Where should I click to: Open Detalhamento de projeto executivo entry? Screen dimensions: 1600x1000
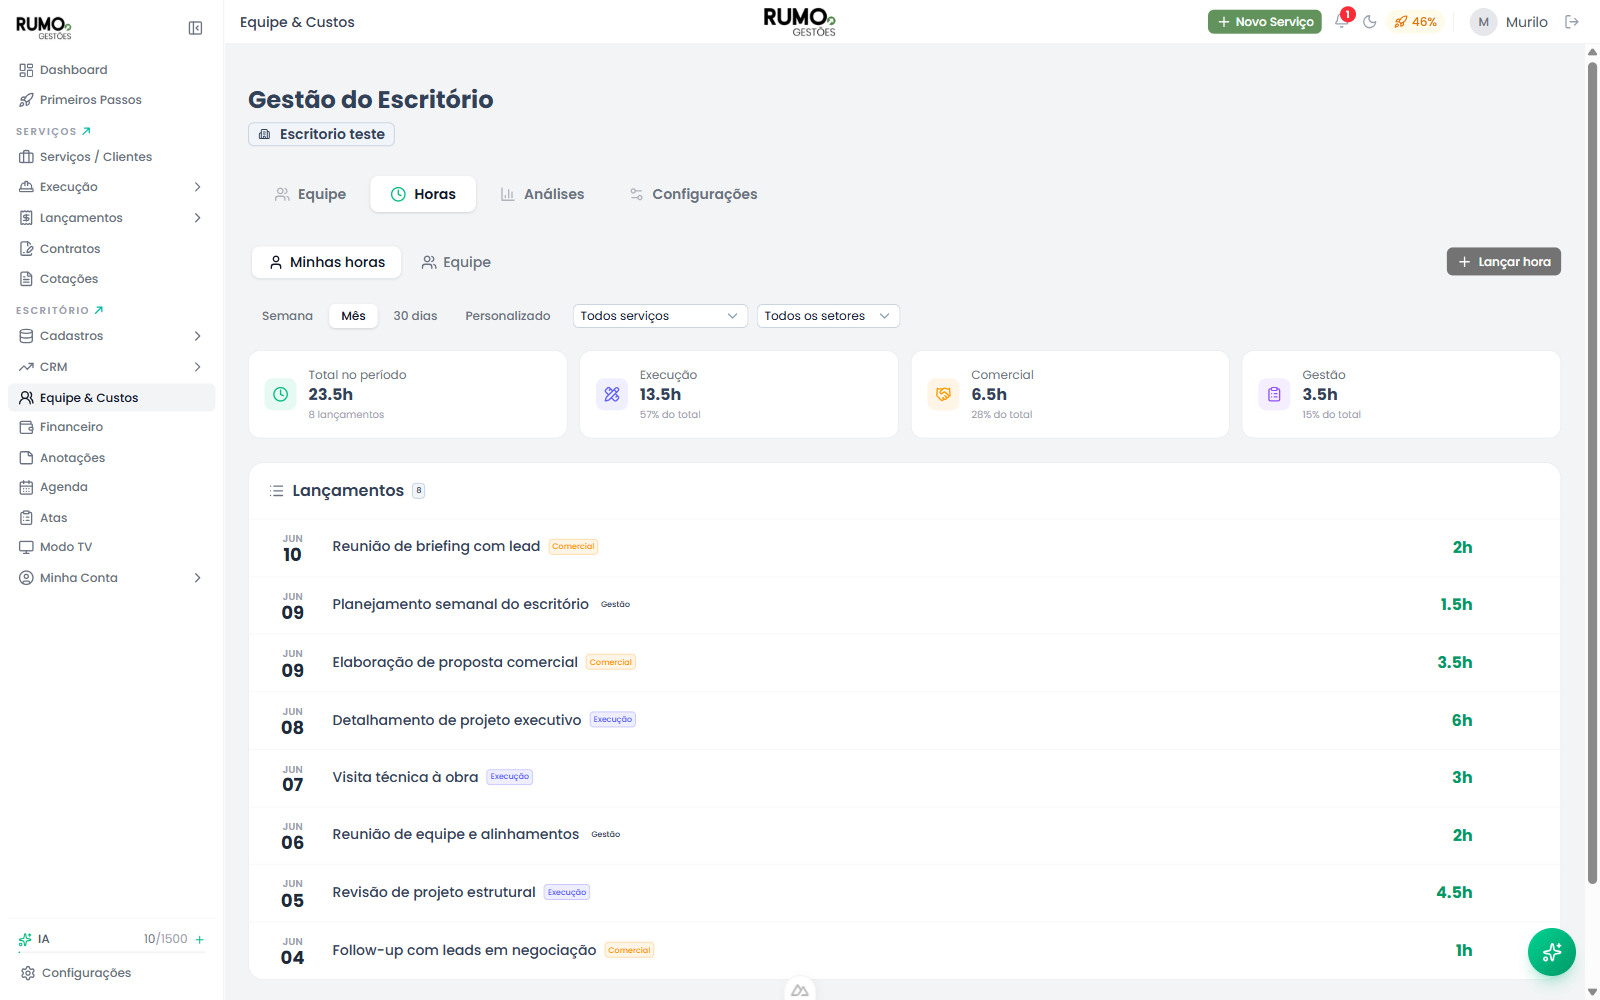click(904, 720)
